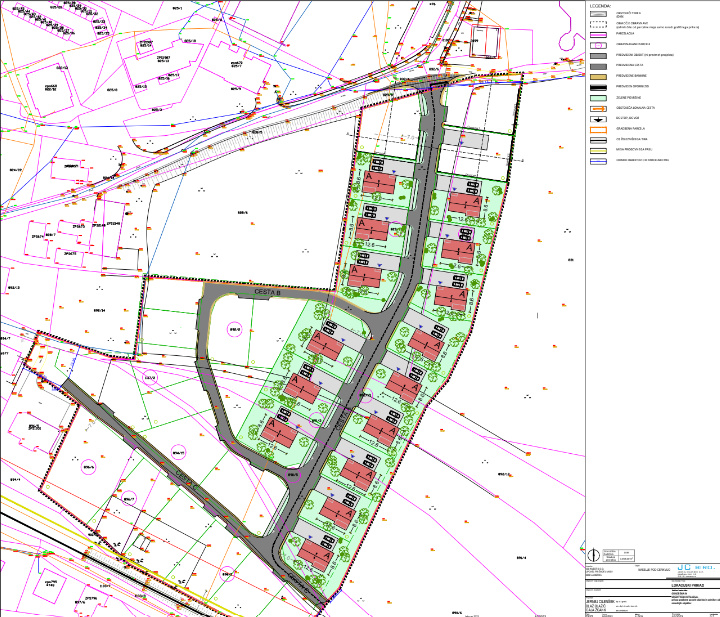Click the tan-colored legend swatch

[x=599, y=76]
